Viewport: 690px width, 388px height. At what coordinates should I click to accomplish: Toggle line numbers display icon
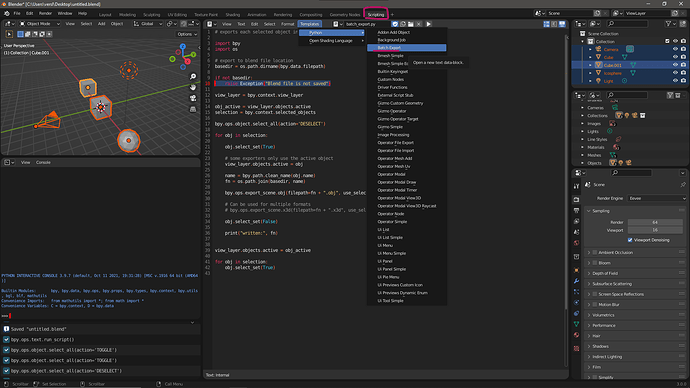coord(547,24)
